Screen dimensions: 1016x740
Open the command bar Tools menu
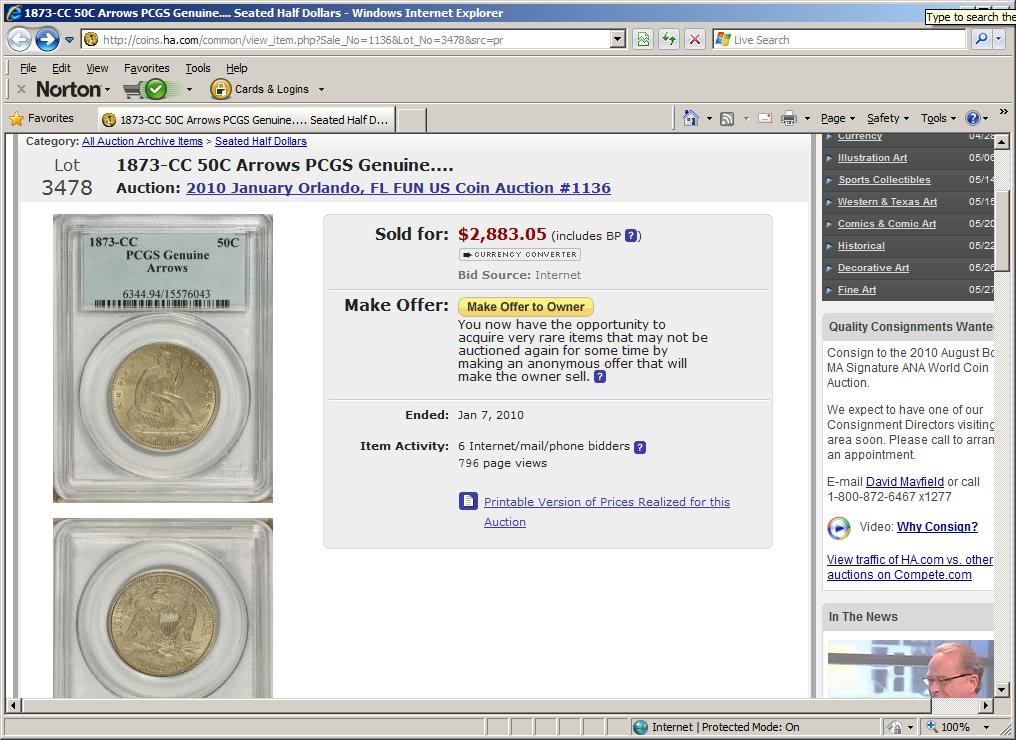tap(938, 119)
